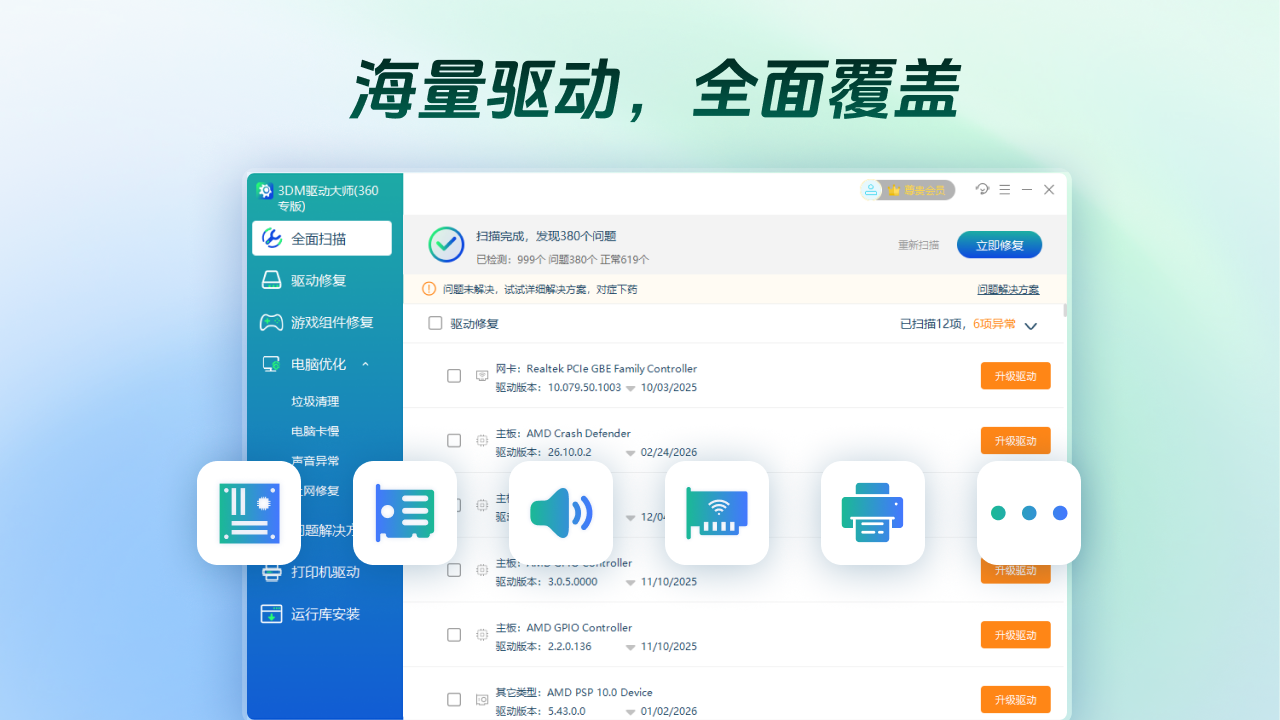Click the 其它类型：AMD PSP 10.0 Device name
1280x720 pixels.
(x=574, y=692)
